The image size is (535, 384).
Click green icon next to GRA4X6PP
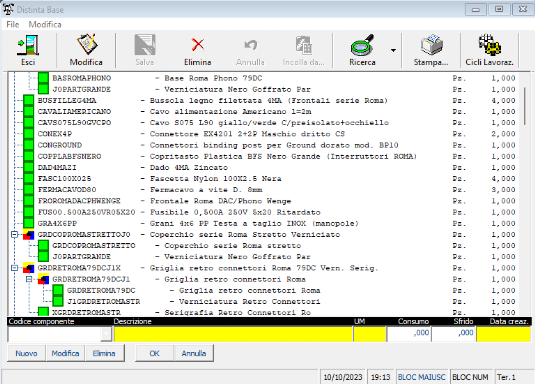[x=29, y=223]
